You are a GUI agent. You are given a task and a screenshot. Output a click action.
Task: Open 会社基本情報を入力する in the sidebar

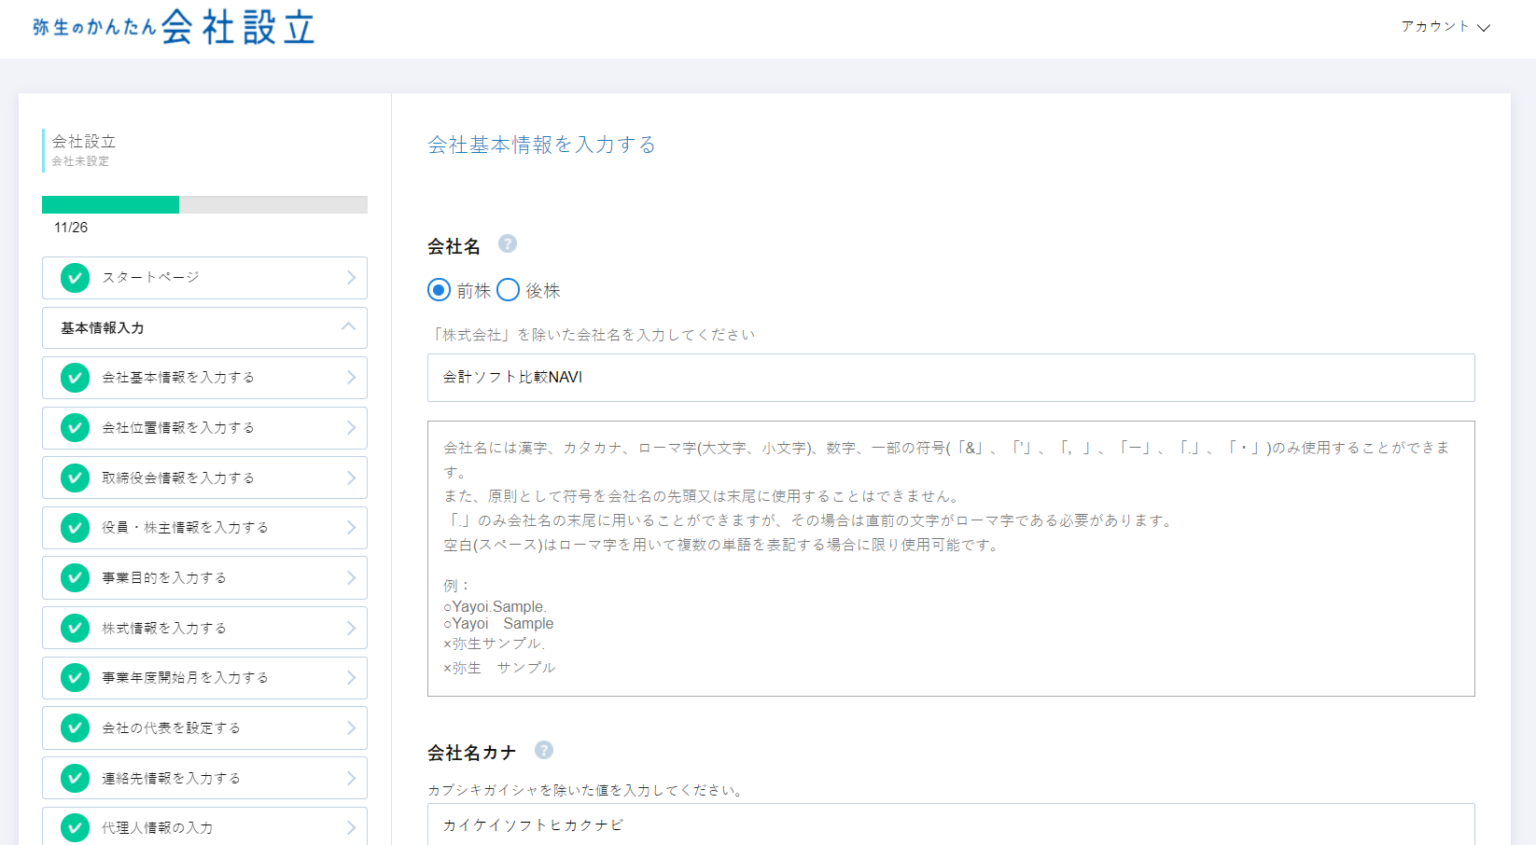(178, 378)
